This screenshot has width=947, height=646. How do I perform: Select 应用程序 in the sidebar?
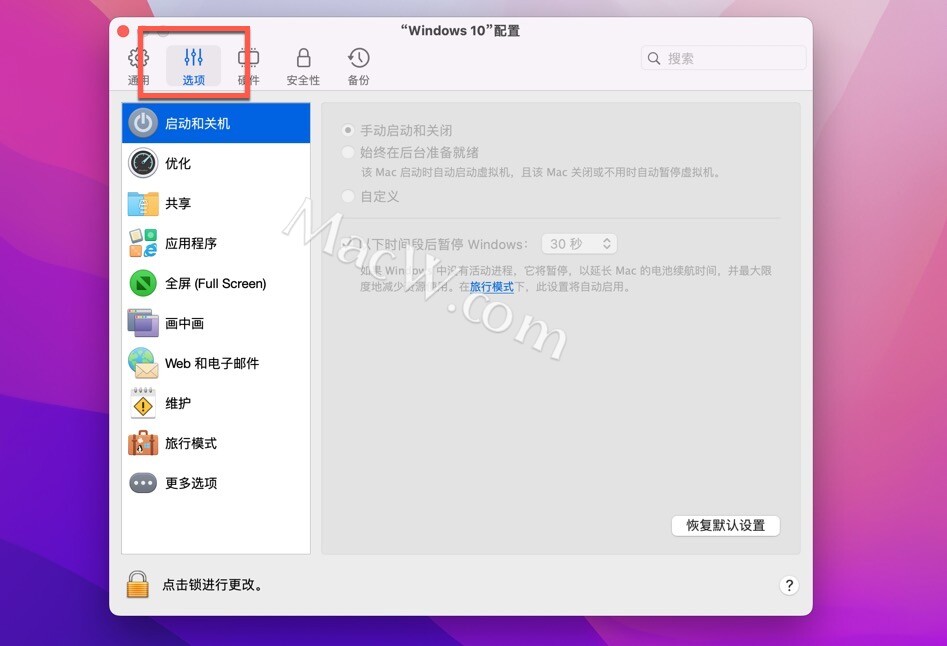216,243
